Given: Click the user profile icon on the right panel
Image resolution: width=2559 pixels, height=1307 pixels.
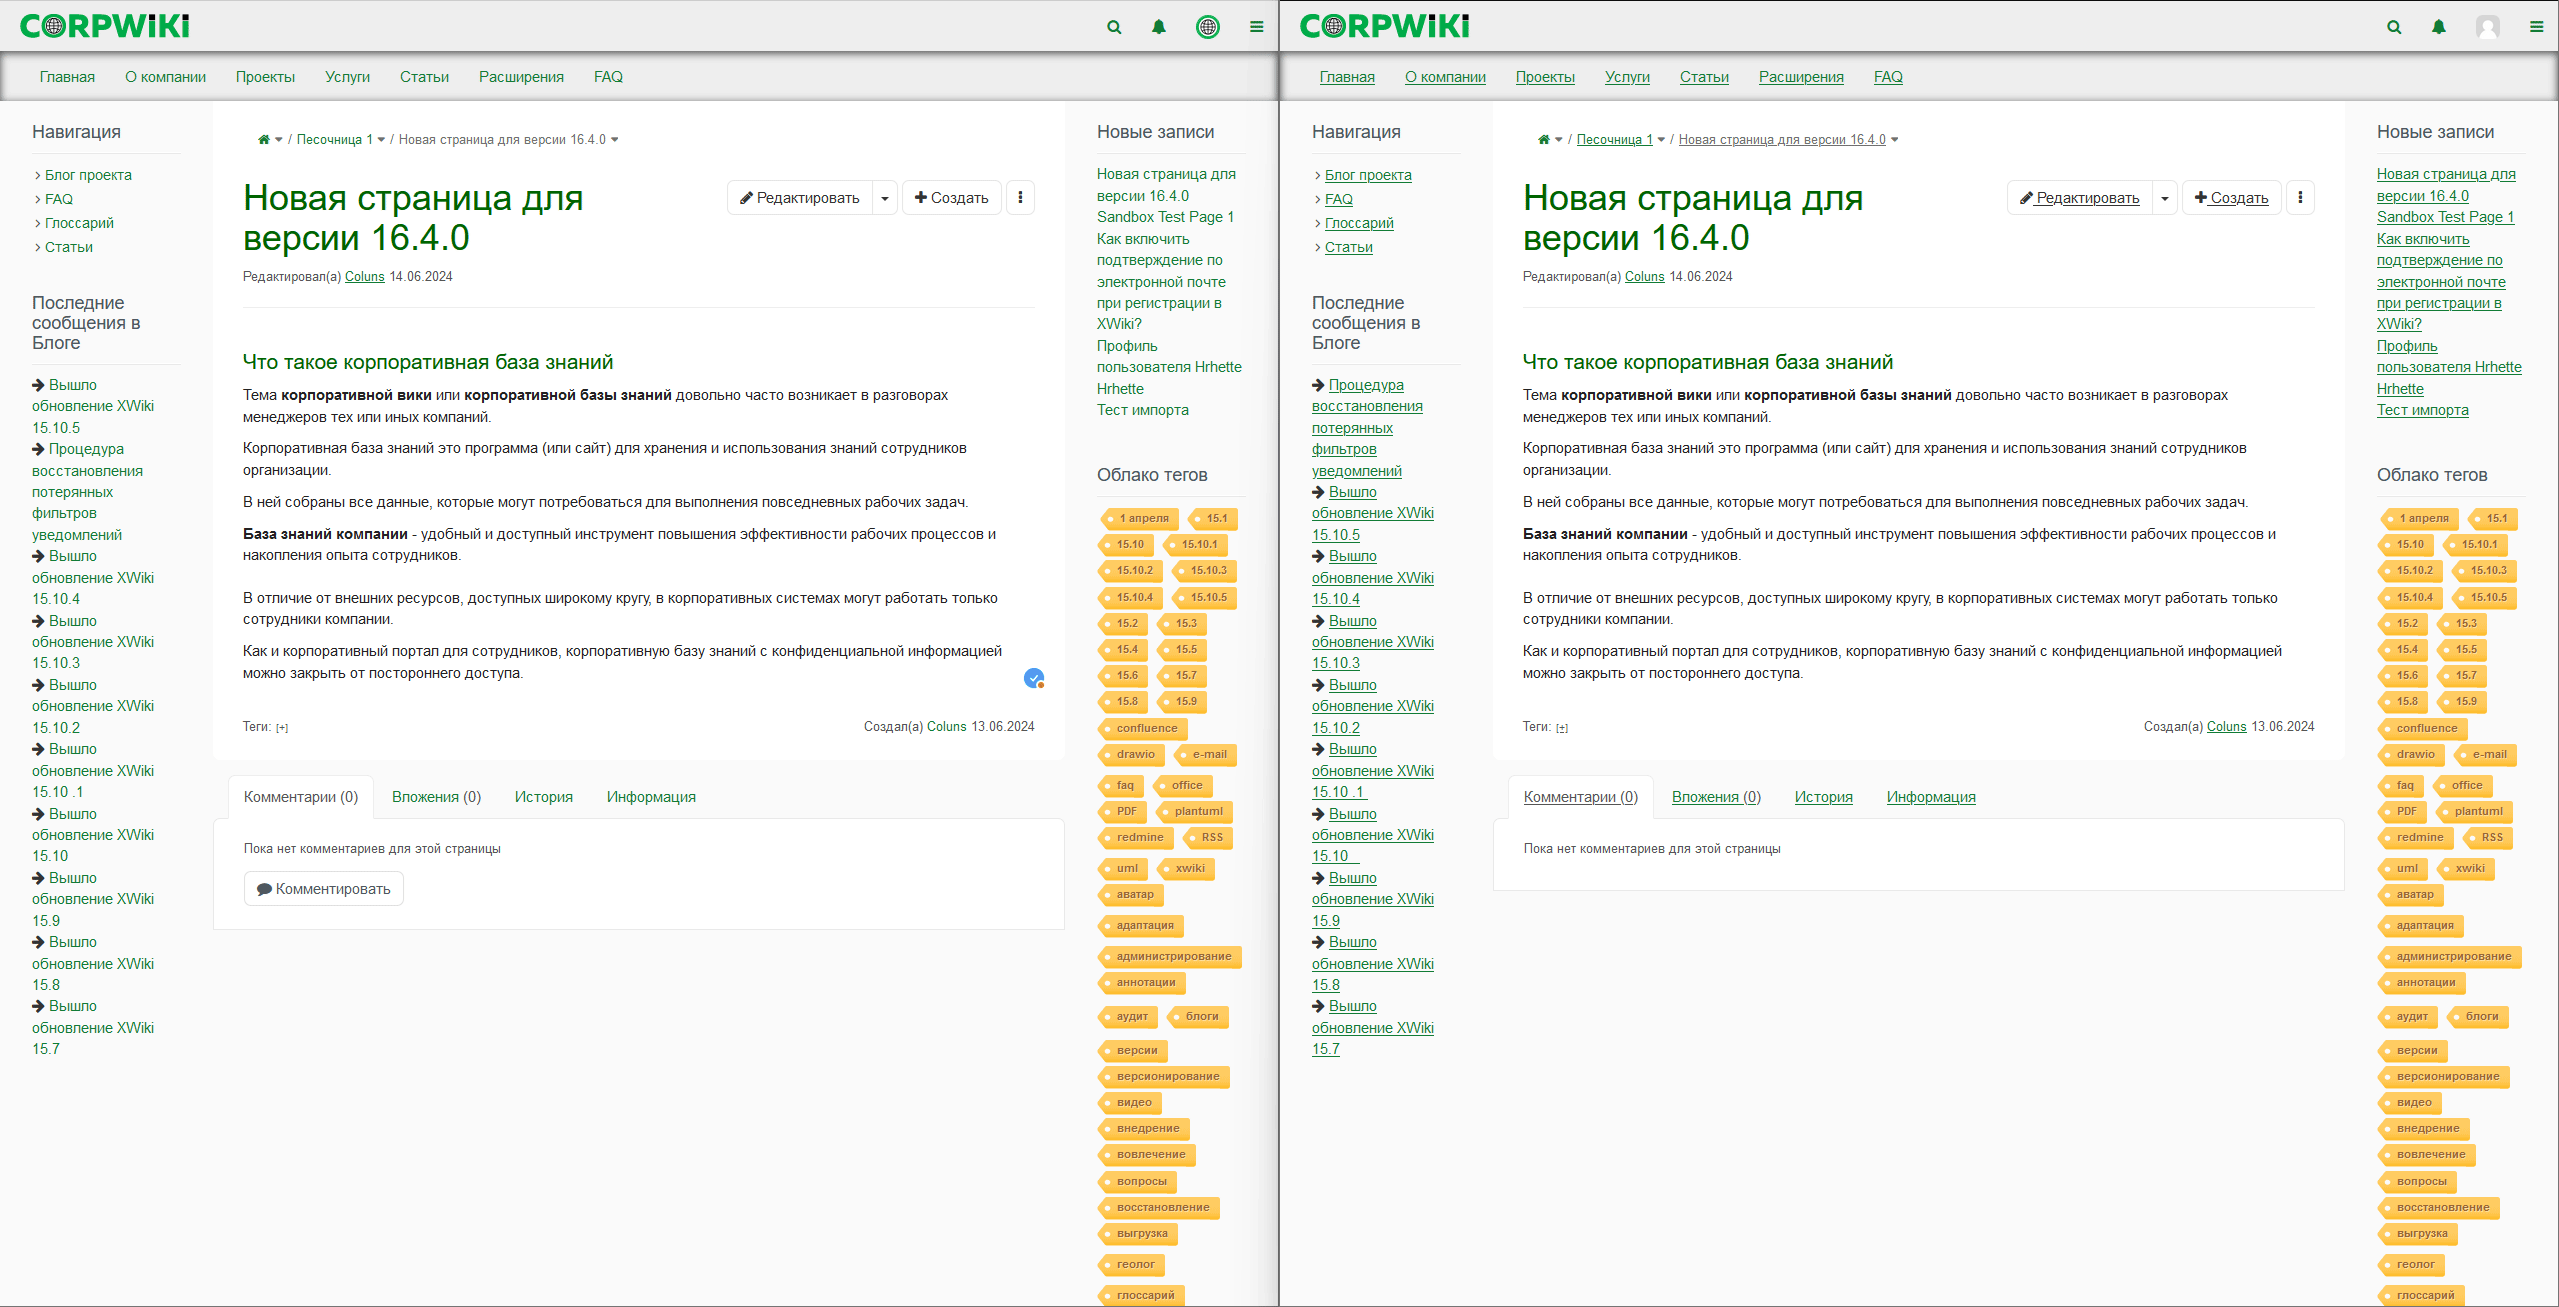Looking at the screenshot, I should click(2487, 28).
